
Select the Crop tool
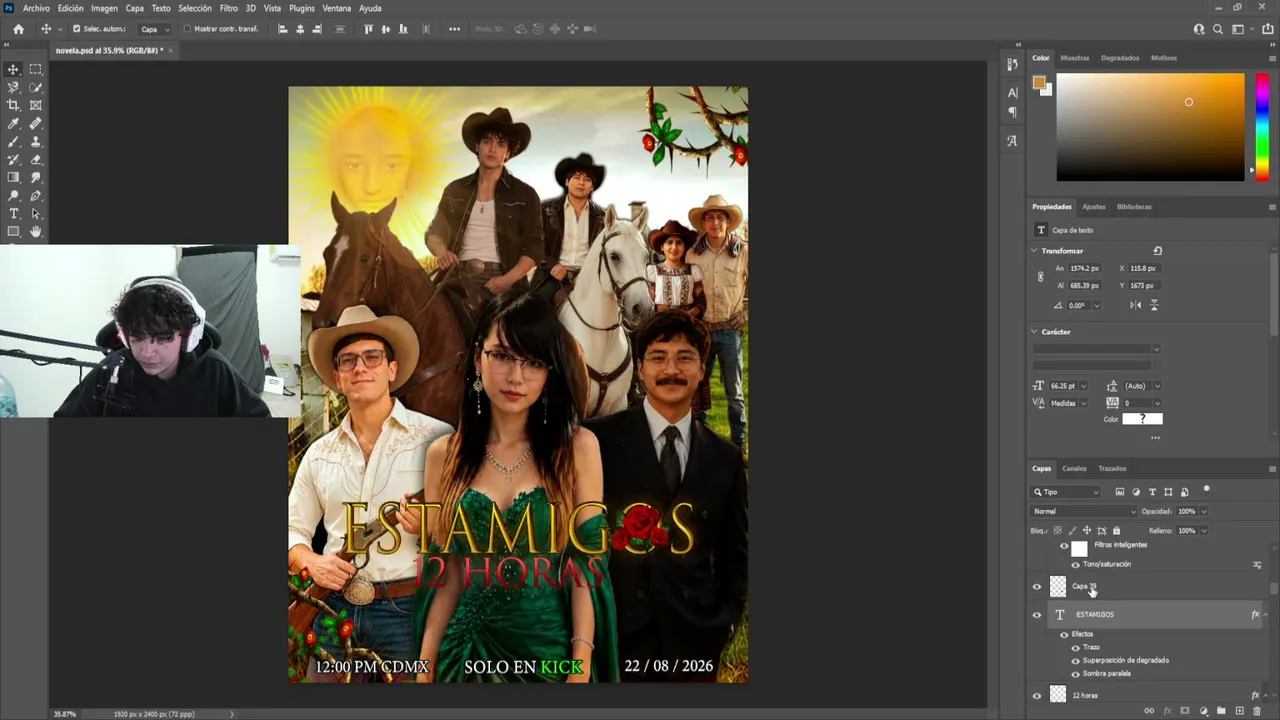[x=13, y=105]
